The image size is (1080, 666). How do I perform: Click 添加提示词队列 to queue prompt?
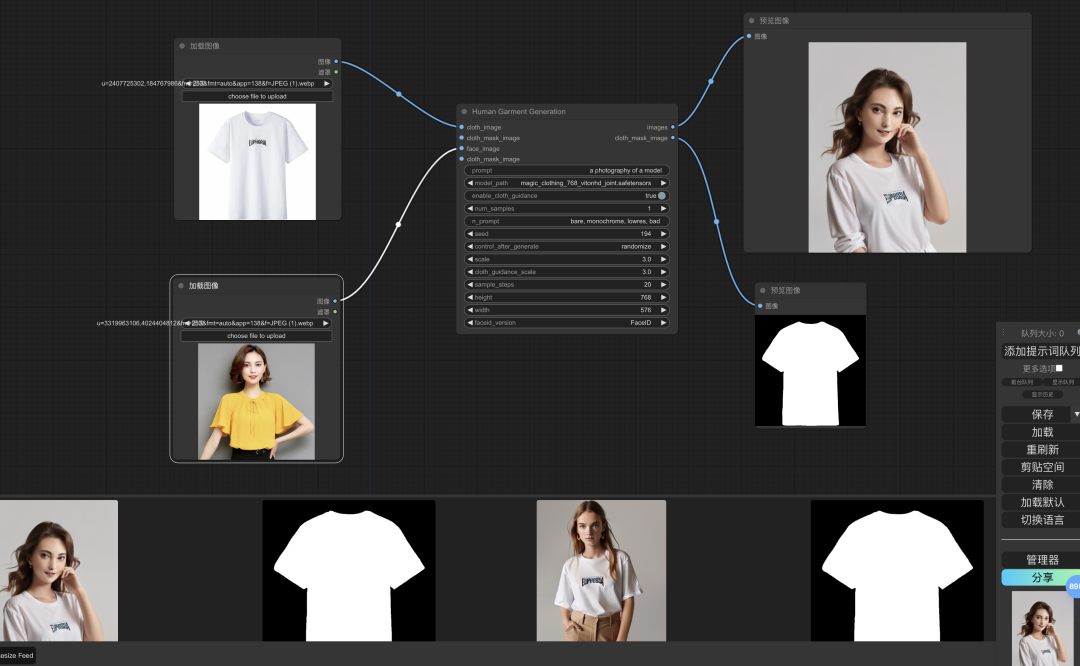[1041, 351]
